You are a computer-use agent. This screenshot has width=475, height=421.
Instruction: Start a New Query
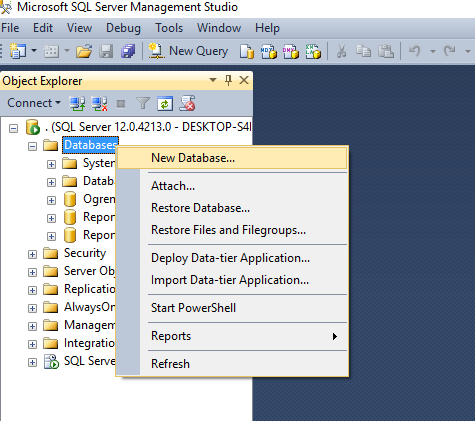pyautogui.click(x=188, y=51)
